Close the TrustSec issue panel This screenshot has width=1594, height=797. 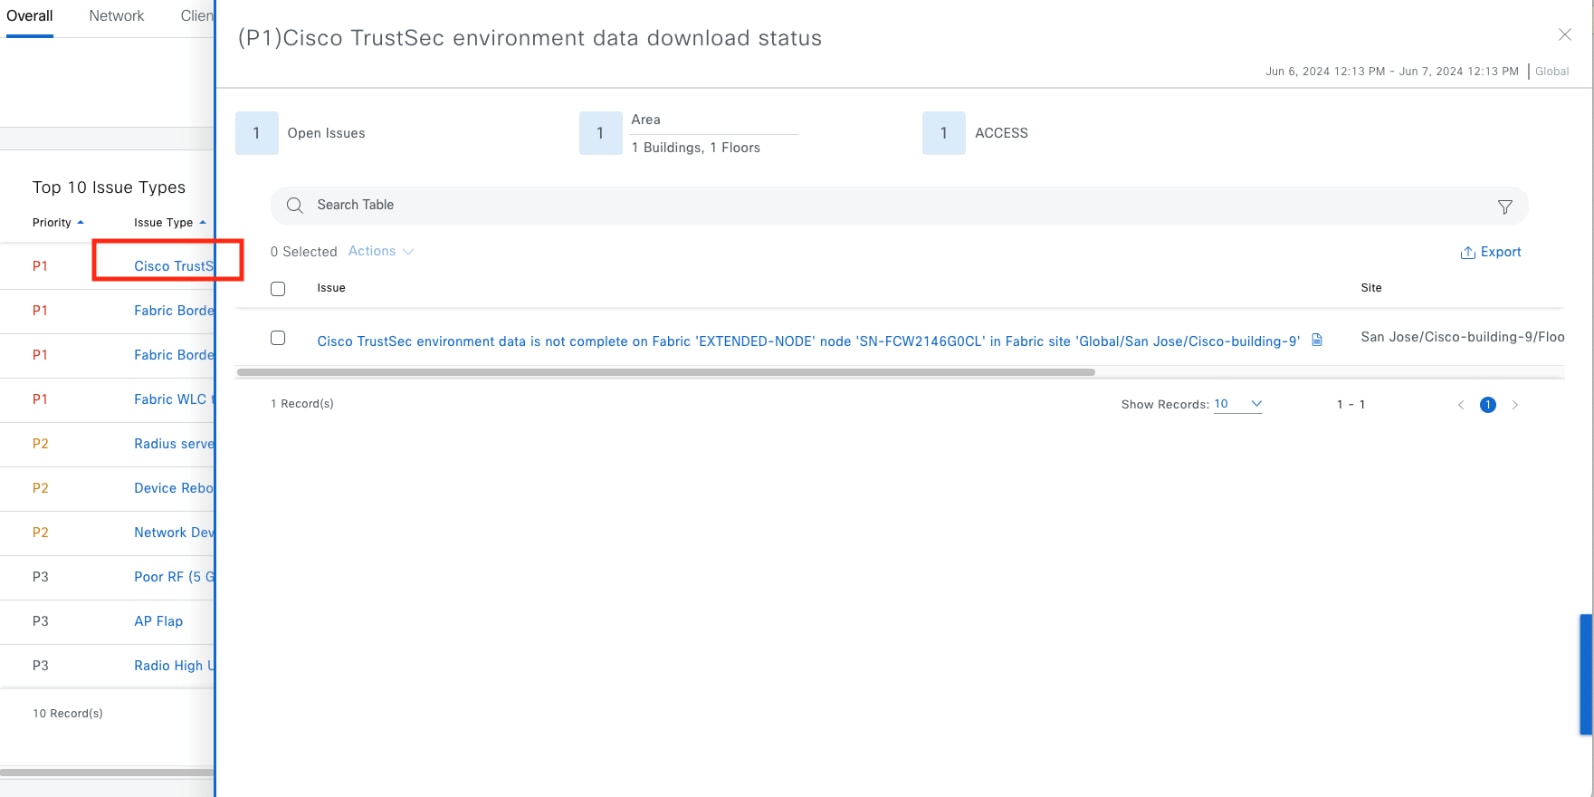pos(1564,34)
